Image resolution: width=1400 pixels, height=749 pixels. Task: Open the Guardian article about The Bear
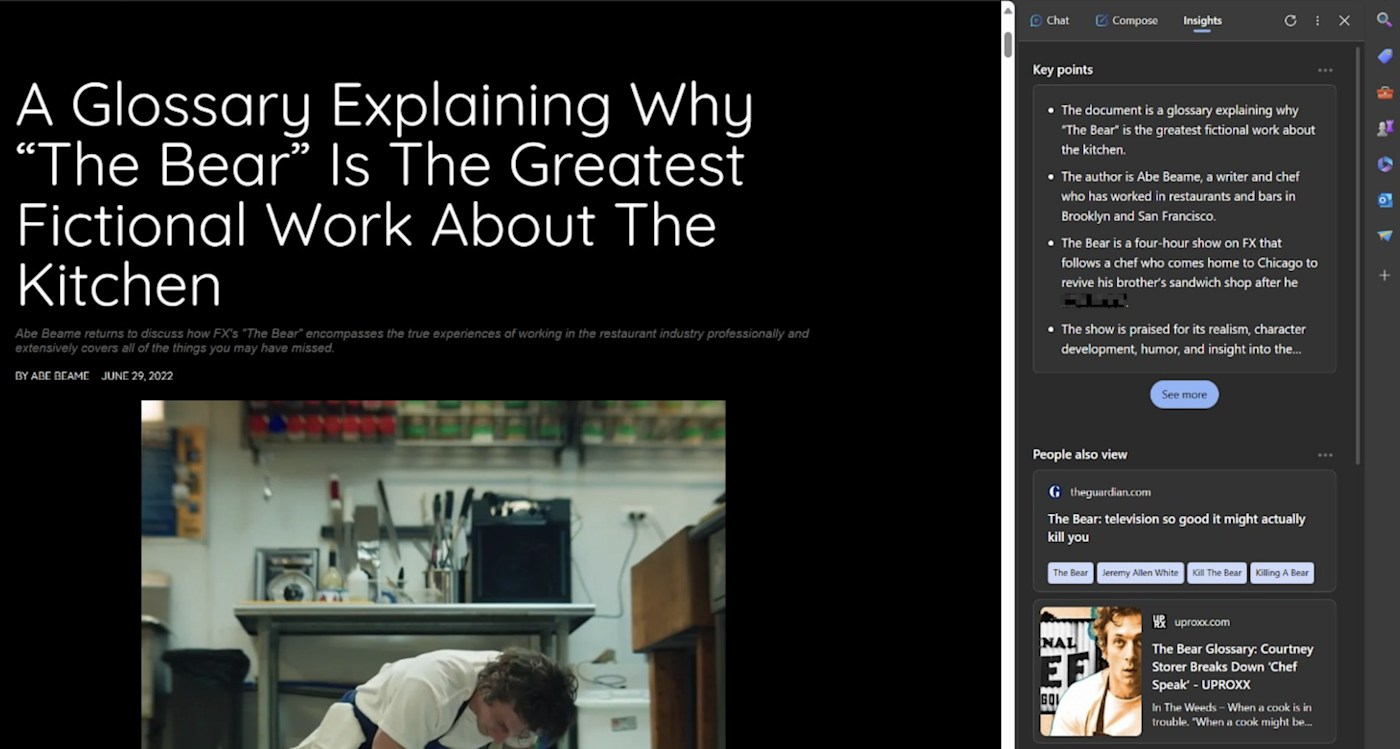pyautogui.click(x=1176, y=528)
